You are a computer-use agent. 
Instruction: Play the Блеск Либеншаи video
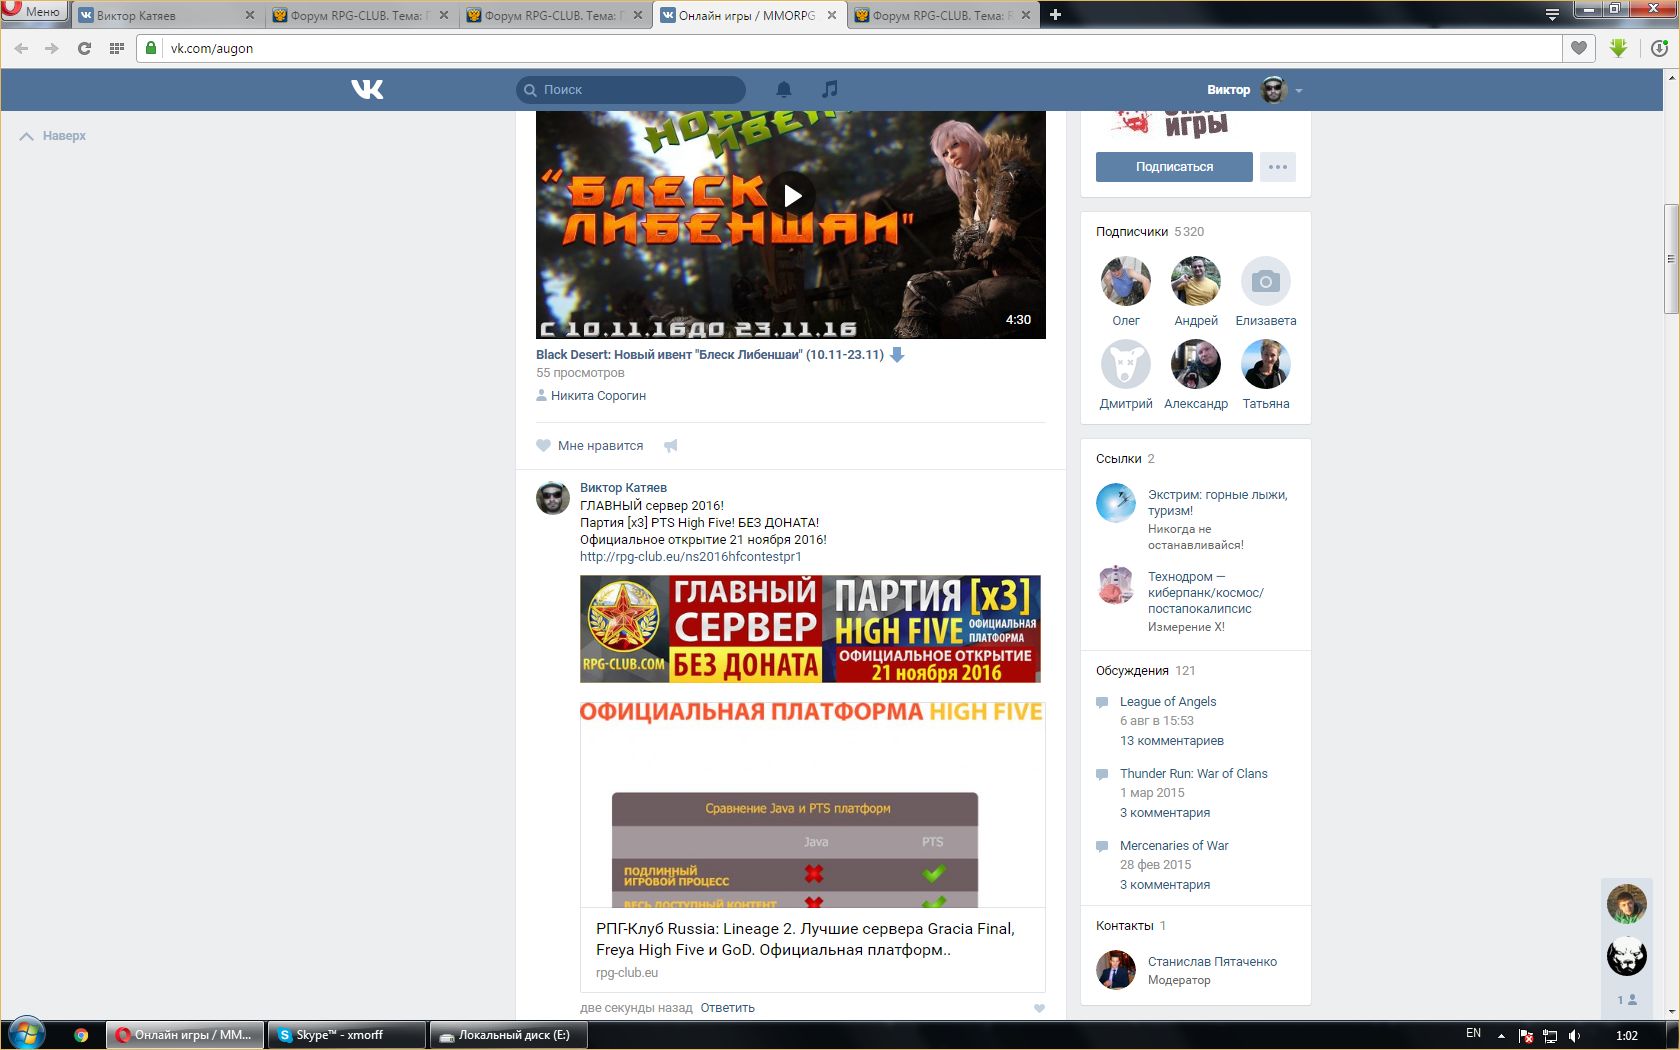coord(791,195)
